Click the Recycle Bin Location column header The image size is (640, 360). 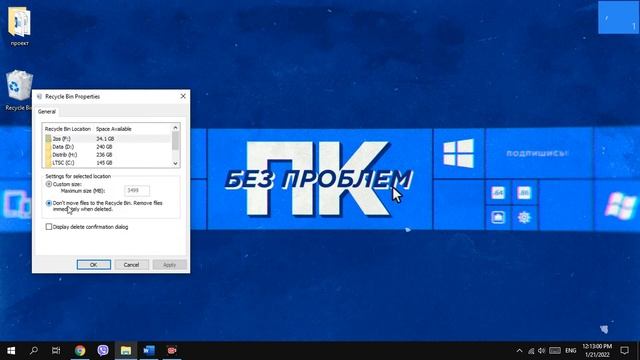click(x=68, y=129)
